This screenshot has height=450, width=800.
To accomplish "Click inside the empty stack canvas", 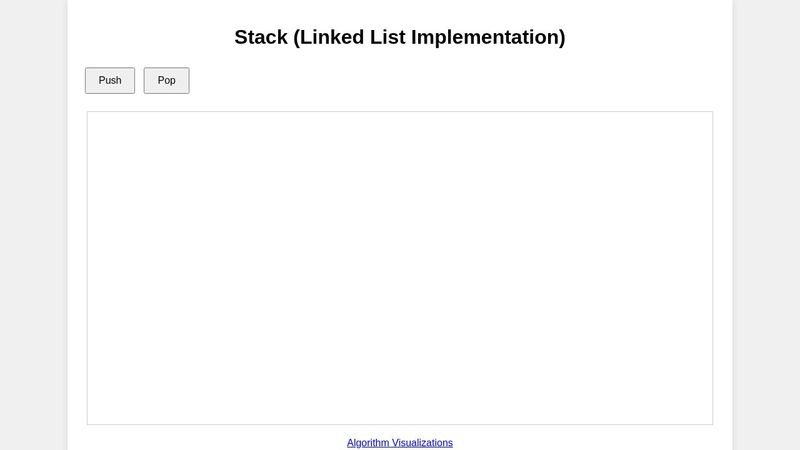I will (x=400, y=268).
